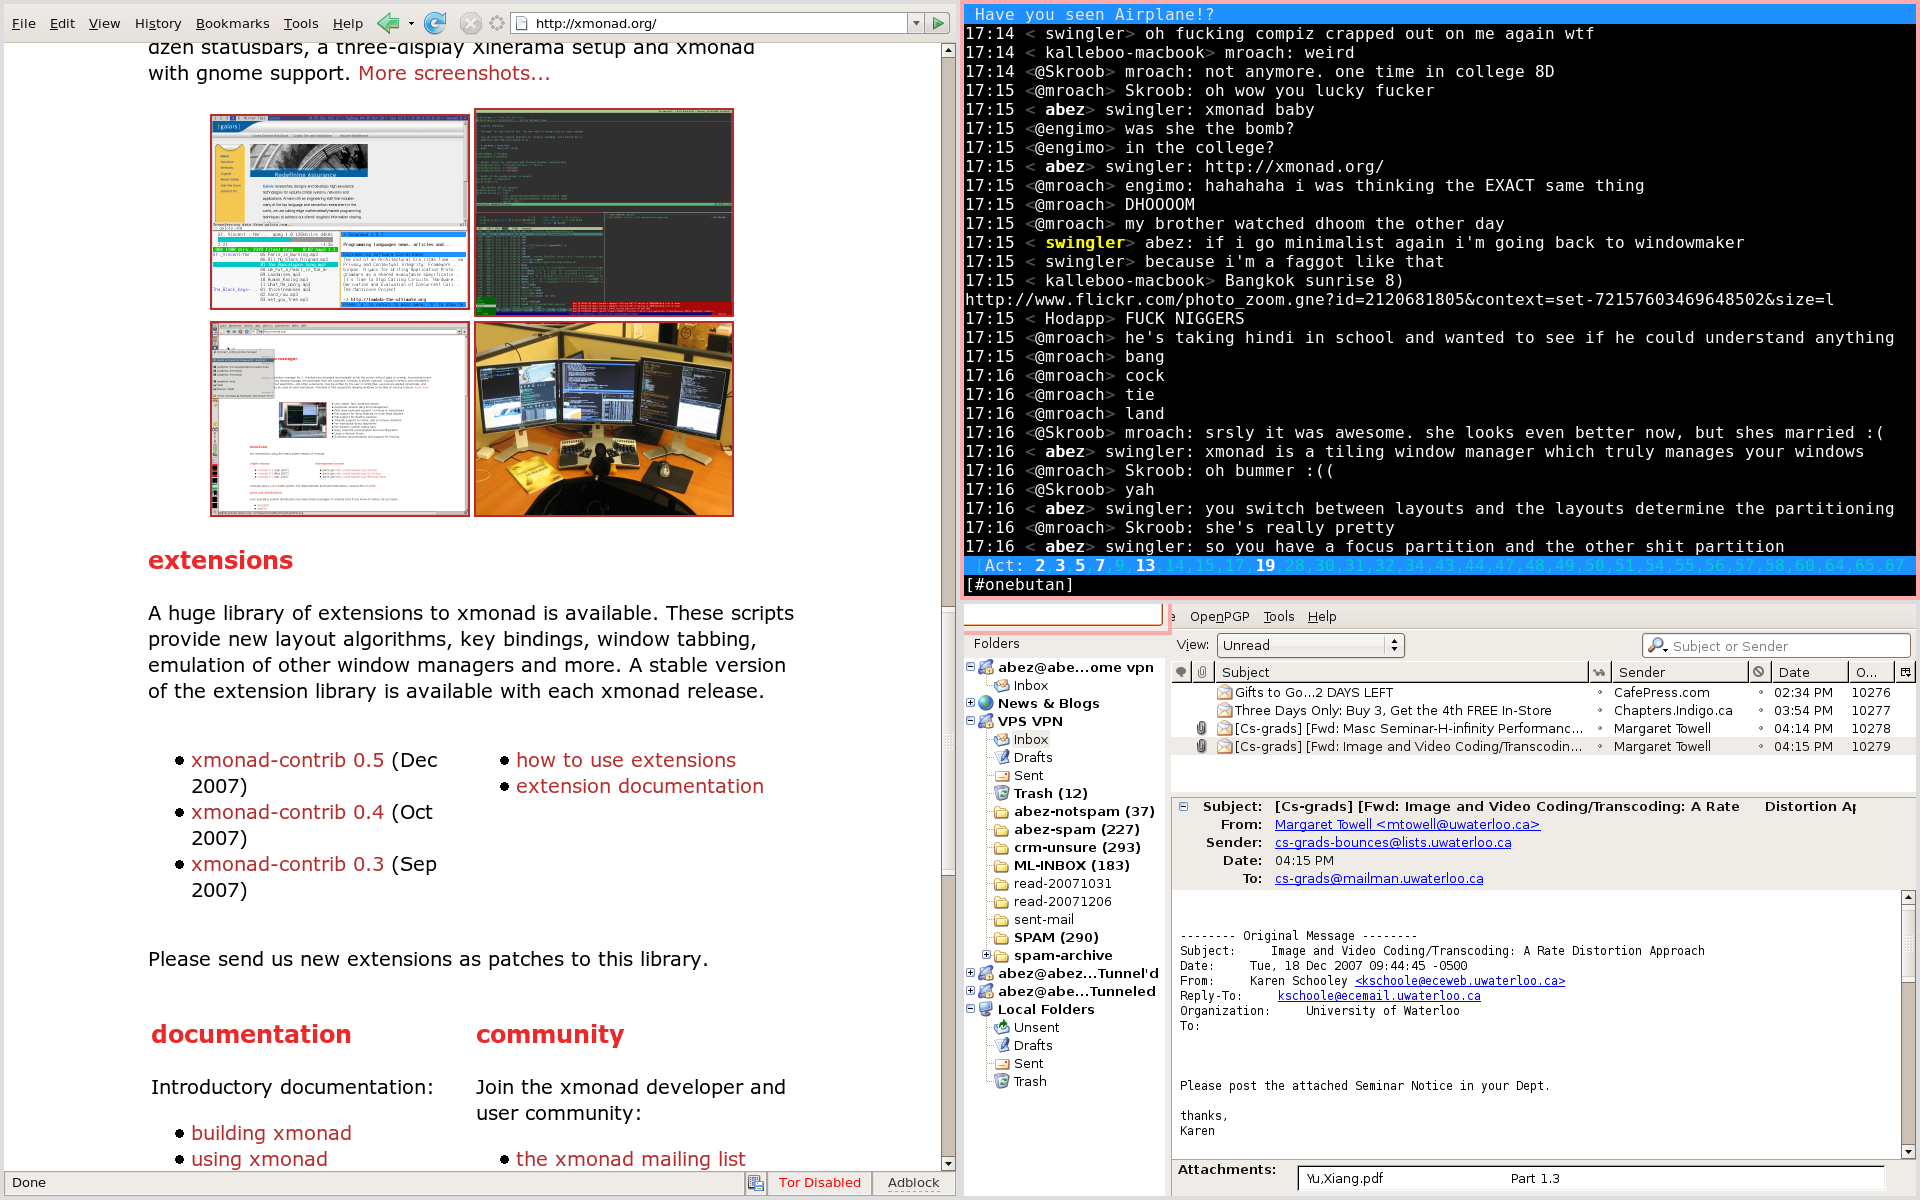Click browser scrollbar down arrow
Image resolution: width=1920 pixels, height=1200 pixels.
click(x=948, y=1163)
